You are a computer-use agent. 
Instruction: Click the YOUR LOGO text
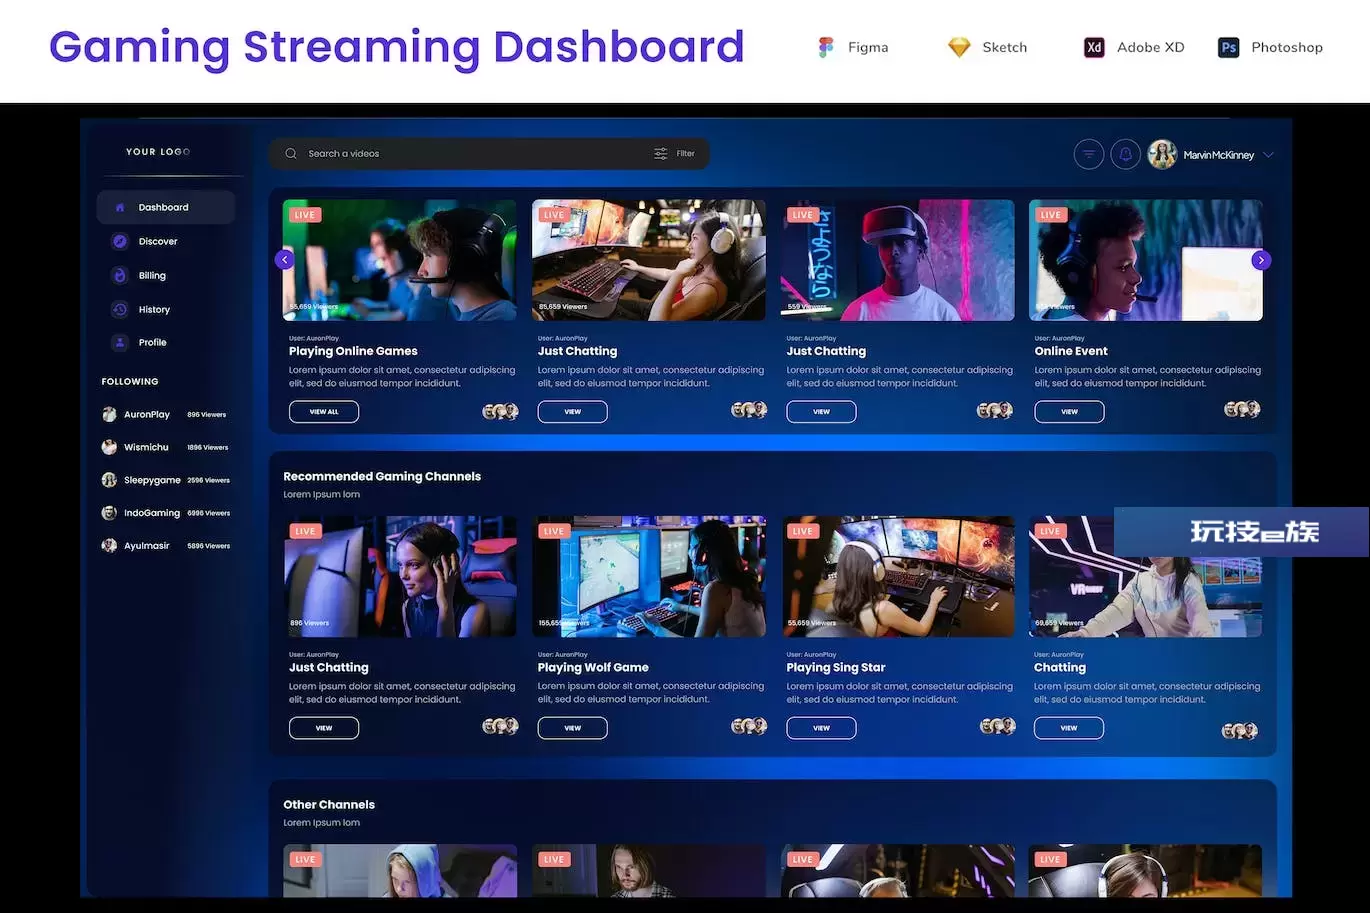pyautogui.click(x=158, y=152)
